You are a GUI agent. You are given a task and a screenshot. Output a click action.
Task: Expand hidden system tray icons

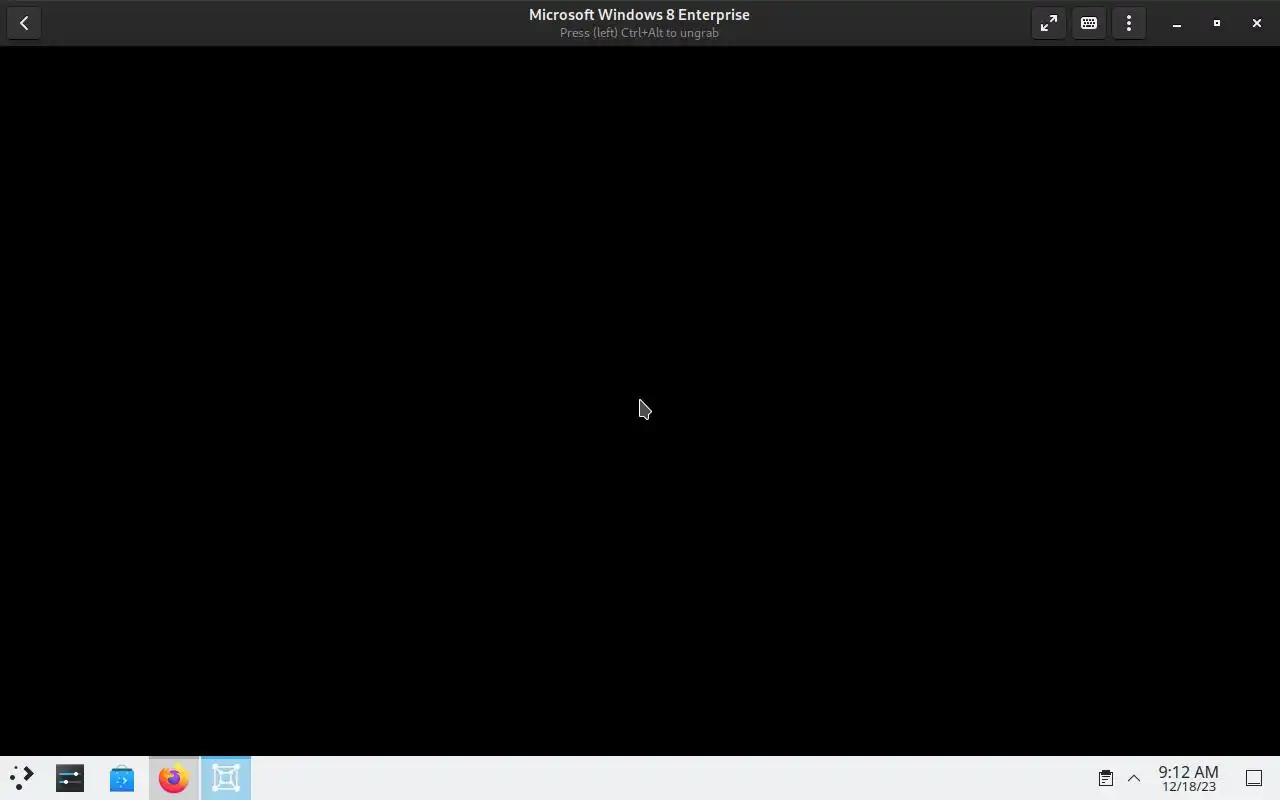1134,778
